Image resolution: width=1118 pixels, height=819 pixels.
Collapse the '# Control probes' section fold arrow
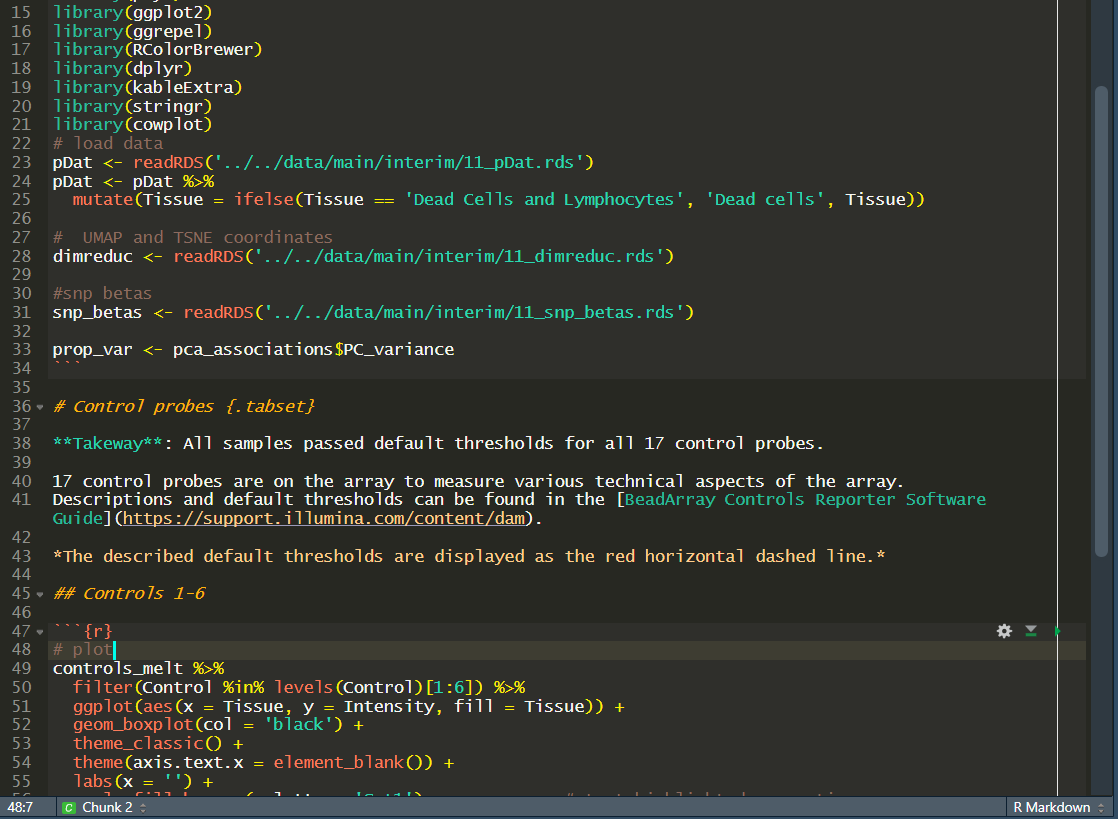click(x=40, y=407)
